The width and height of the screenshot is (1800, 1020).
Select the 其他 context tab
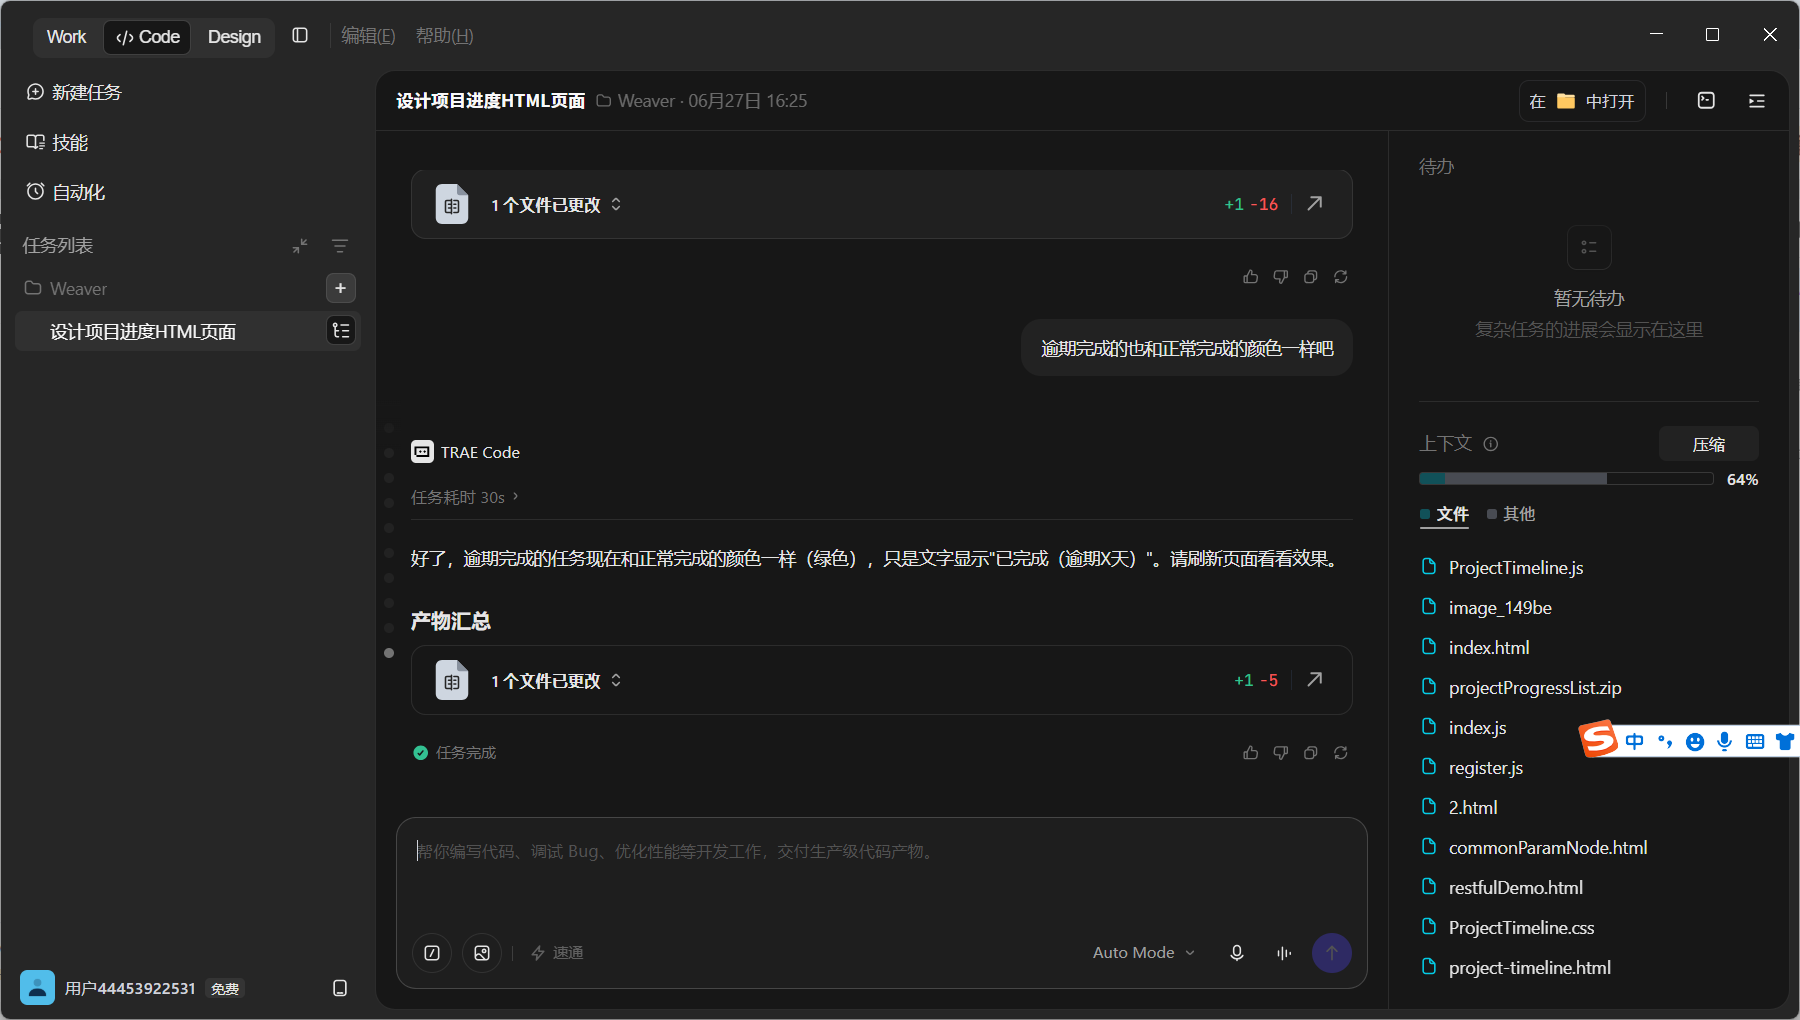(x=1511, y=514)
